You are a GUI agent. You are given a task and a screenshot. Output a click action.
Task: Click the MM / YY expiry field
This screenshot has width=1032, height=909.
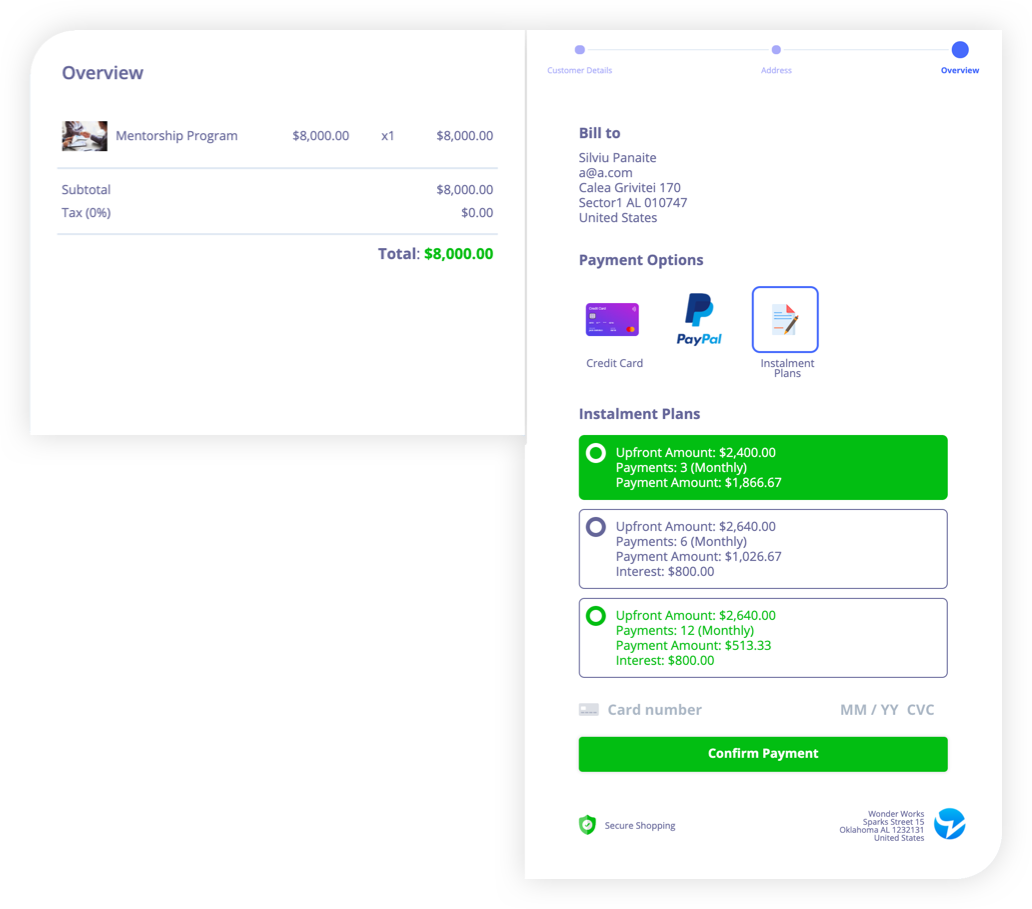click(x=869, y=710)
